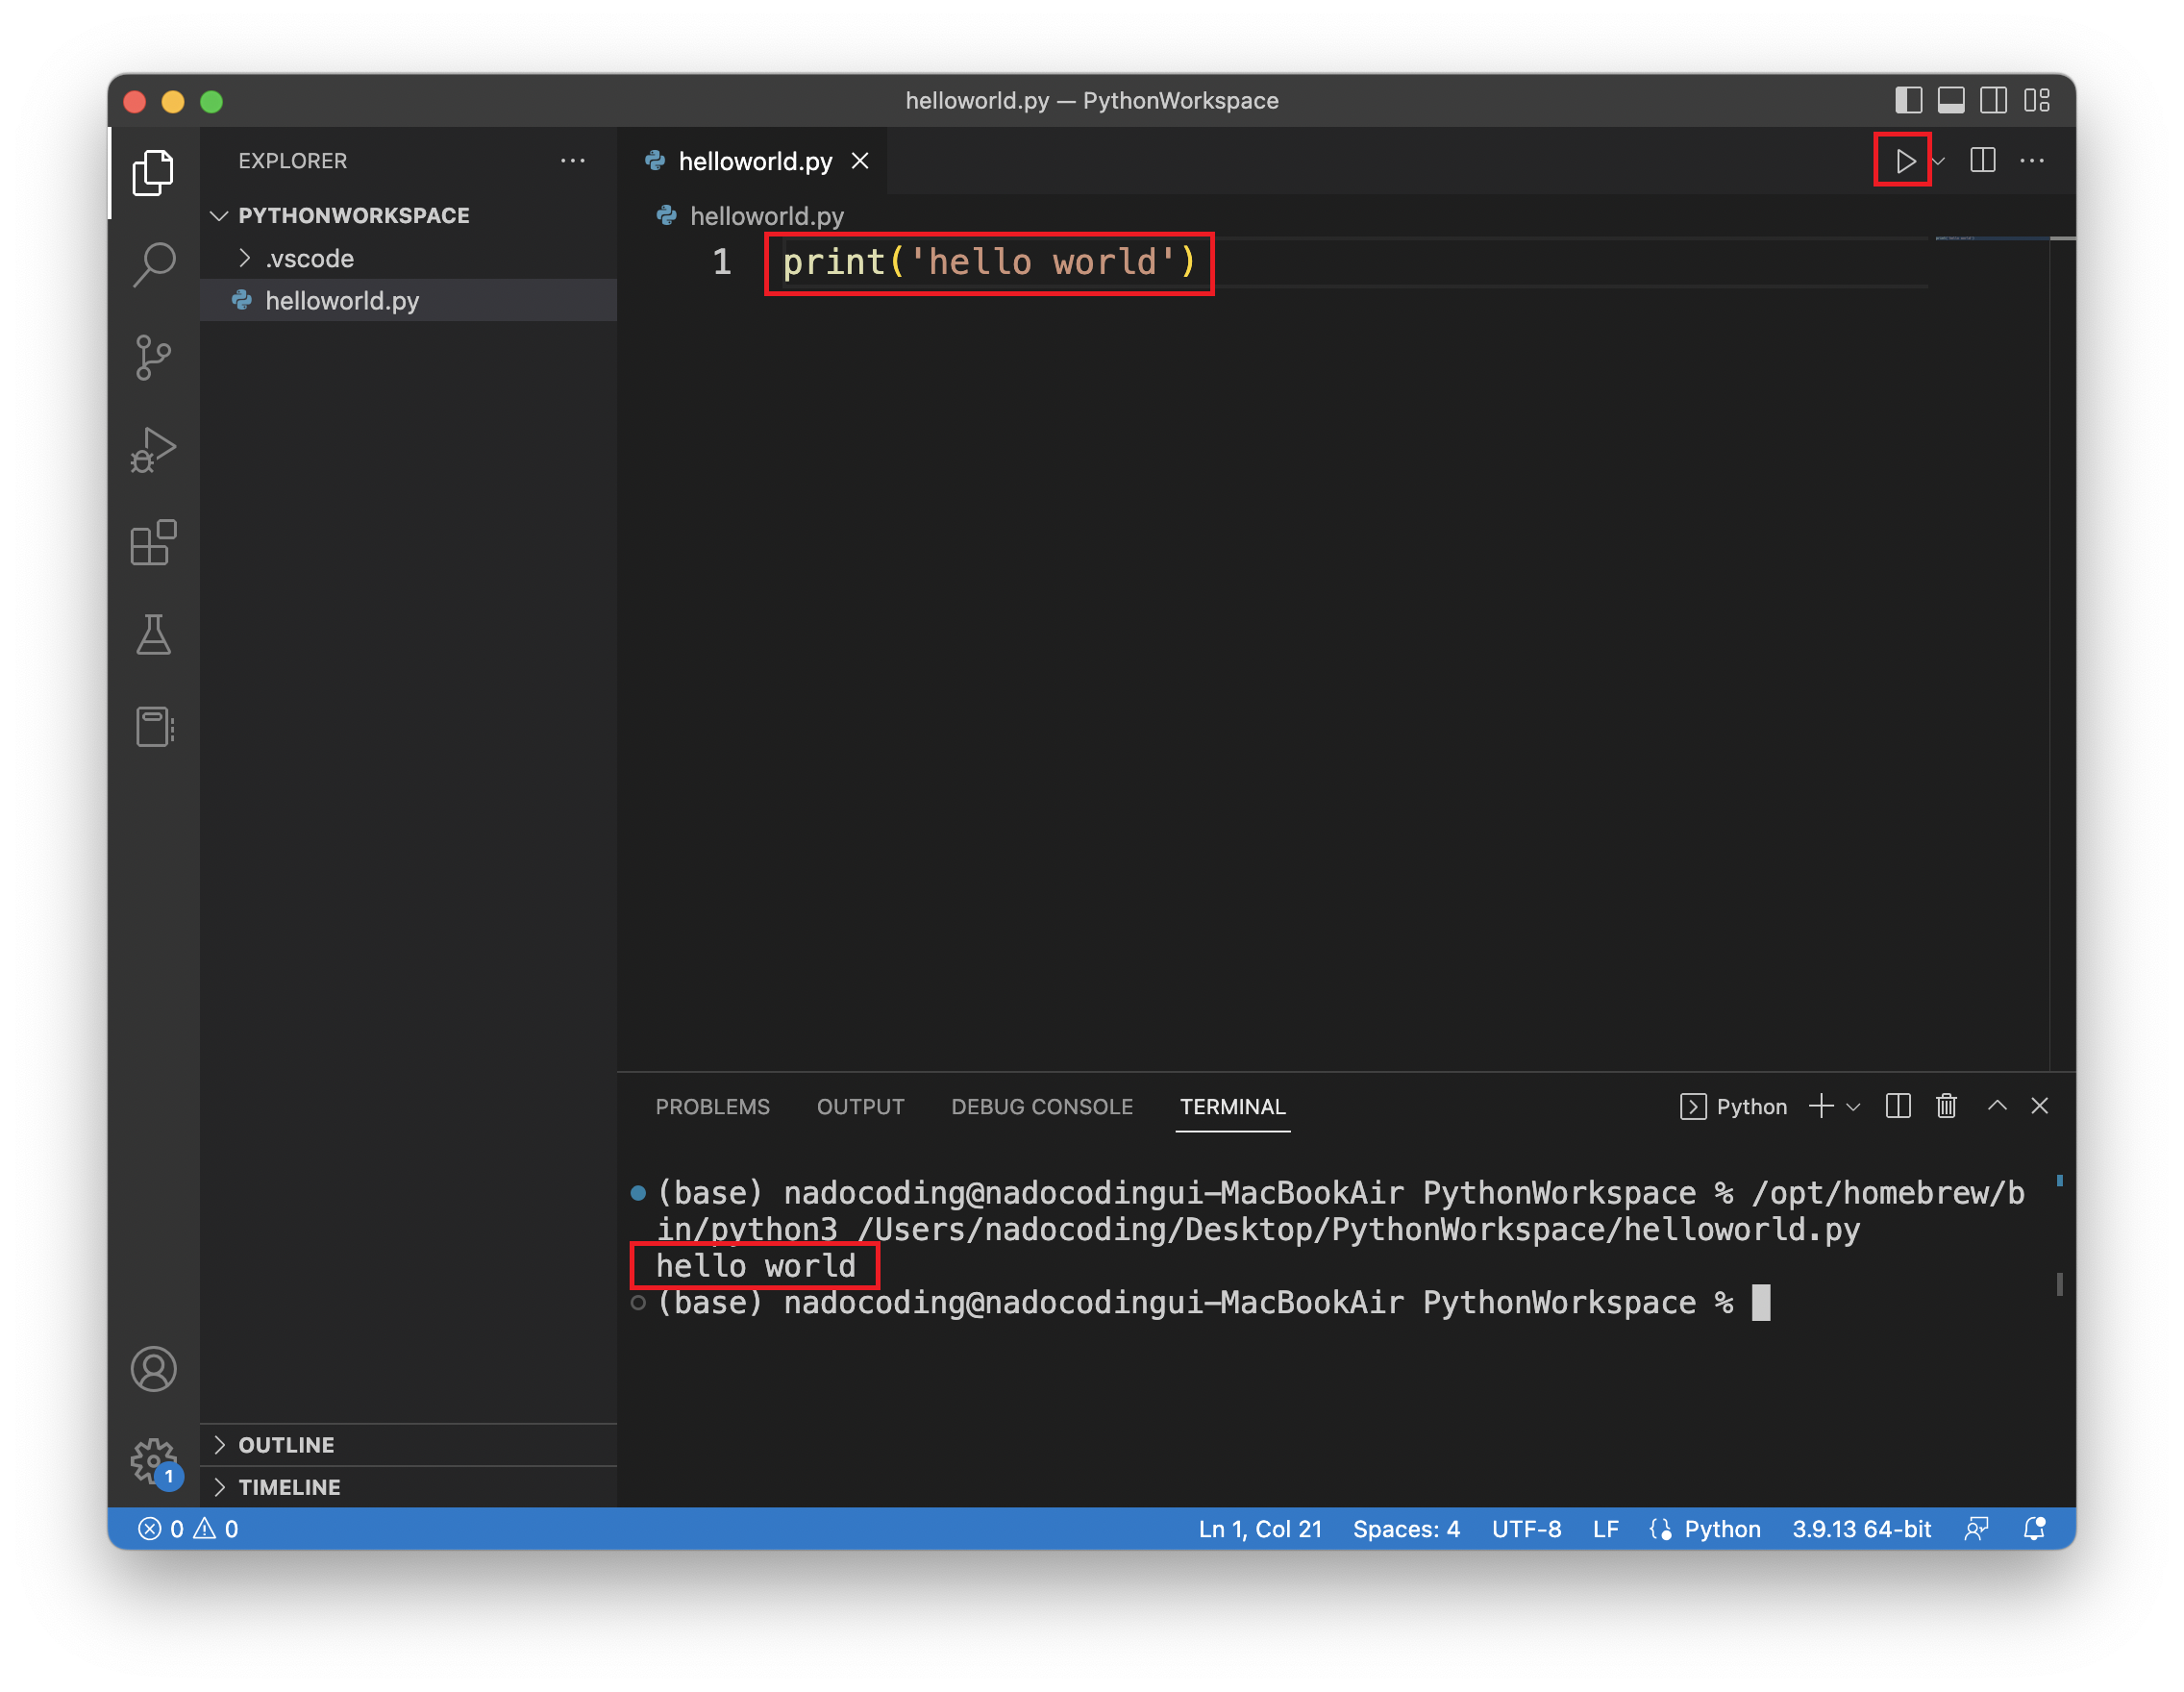The image size is (2184, 1692).
Task: Switch to the PROBLEMS tab
Action: (x=712, y=1107)
